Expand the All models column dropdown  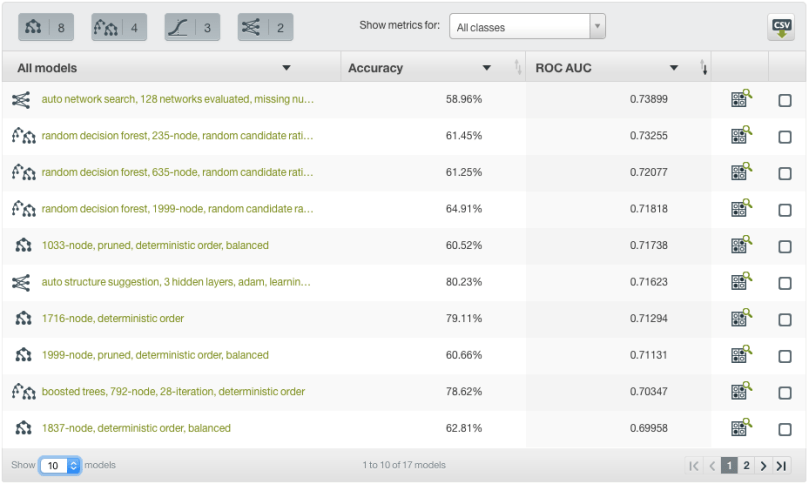287,68
